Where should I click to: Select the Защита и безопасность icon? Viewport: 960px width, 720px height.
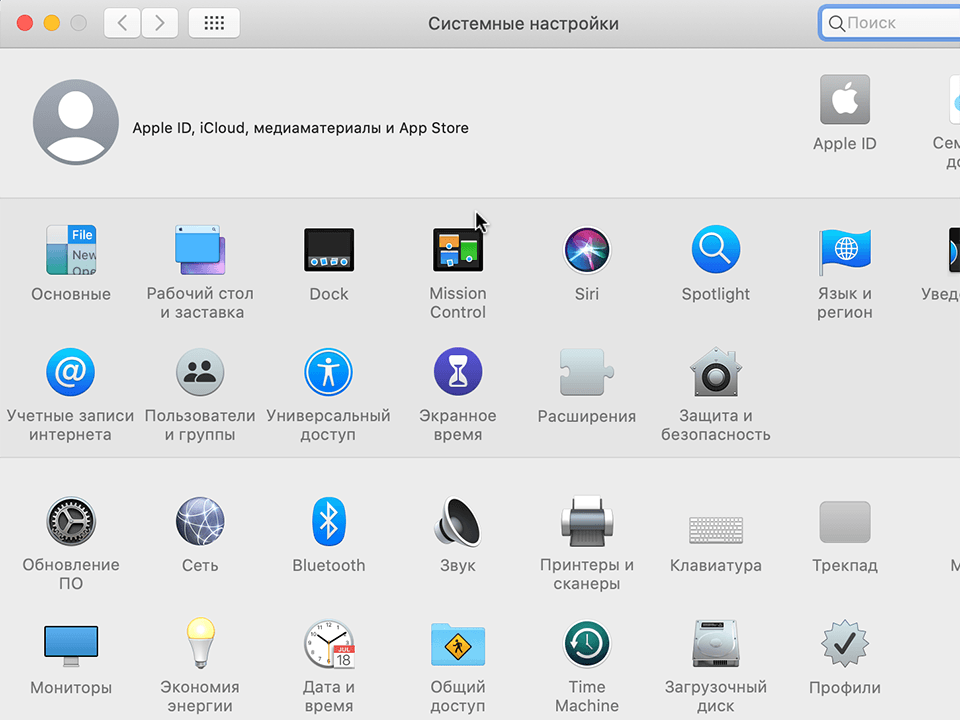[x=715, y=372]
